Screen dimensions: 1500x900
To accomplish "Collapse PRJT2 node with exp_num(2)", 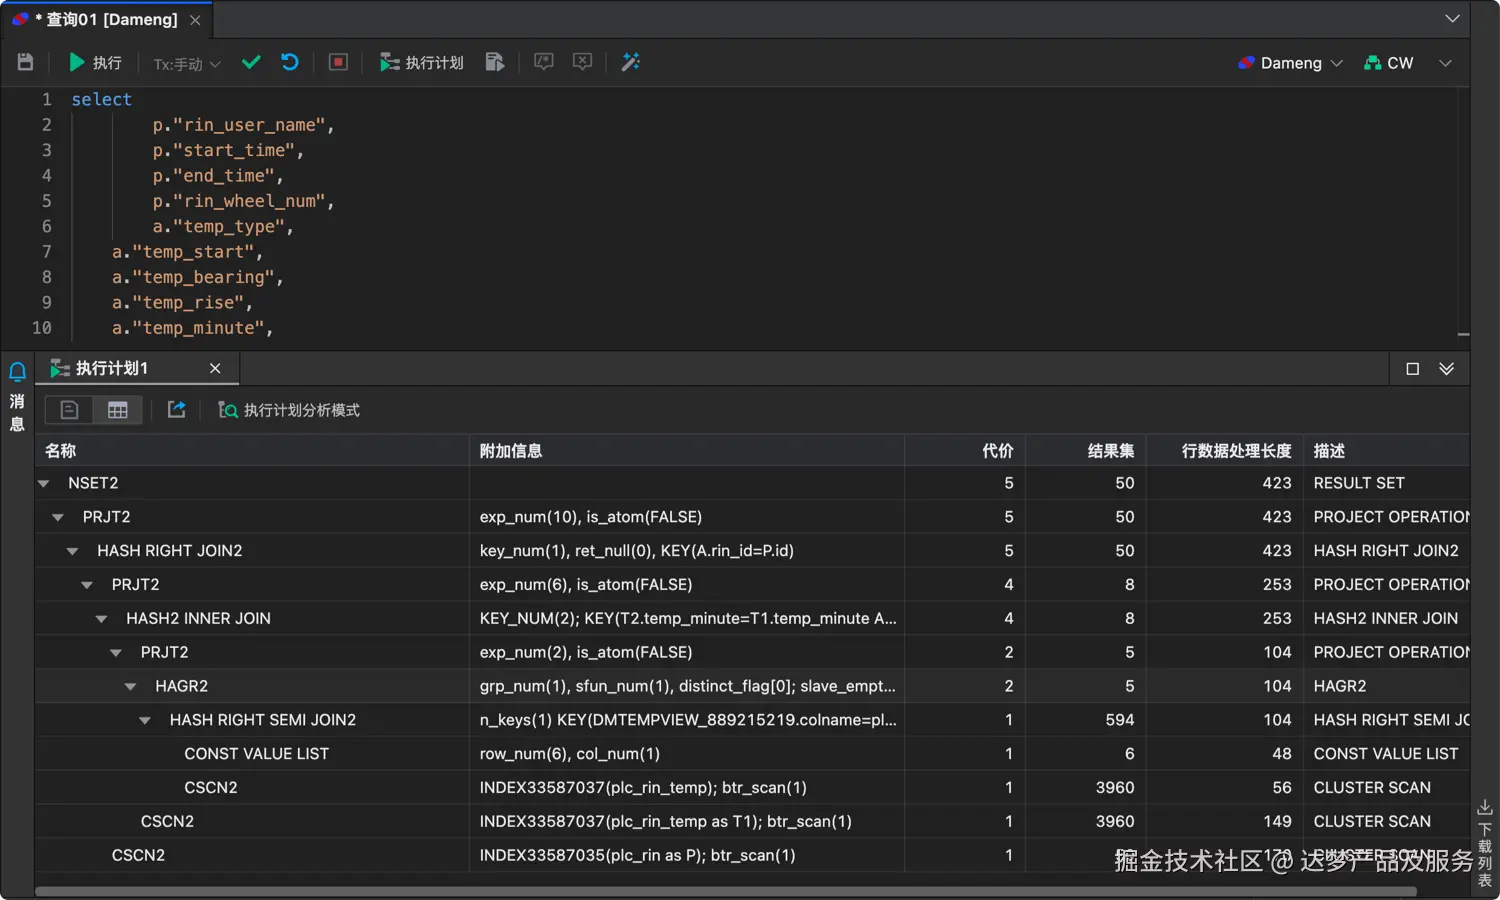I will (x=116, y=652).
